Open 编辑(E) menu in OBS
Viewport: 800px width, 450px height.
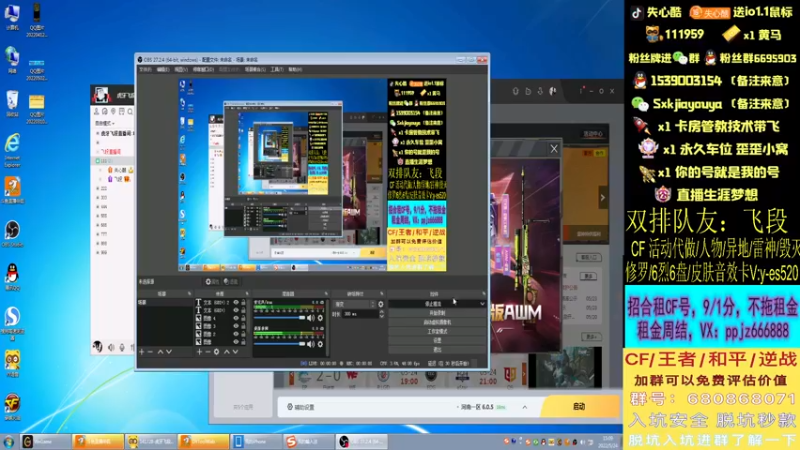[163, 69]
